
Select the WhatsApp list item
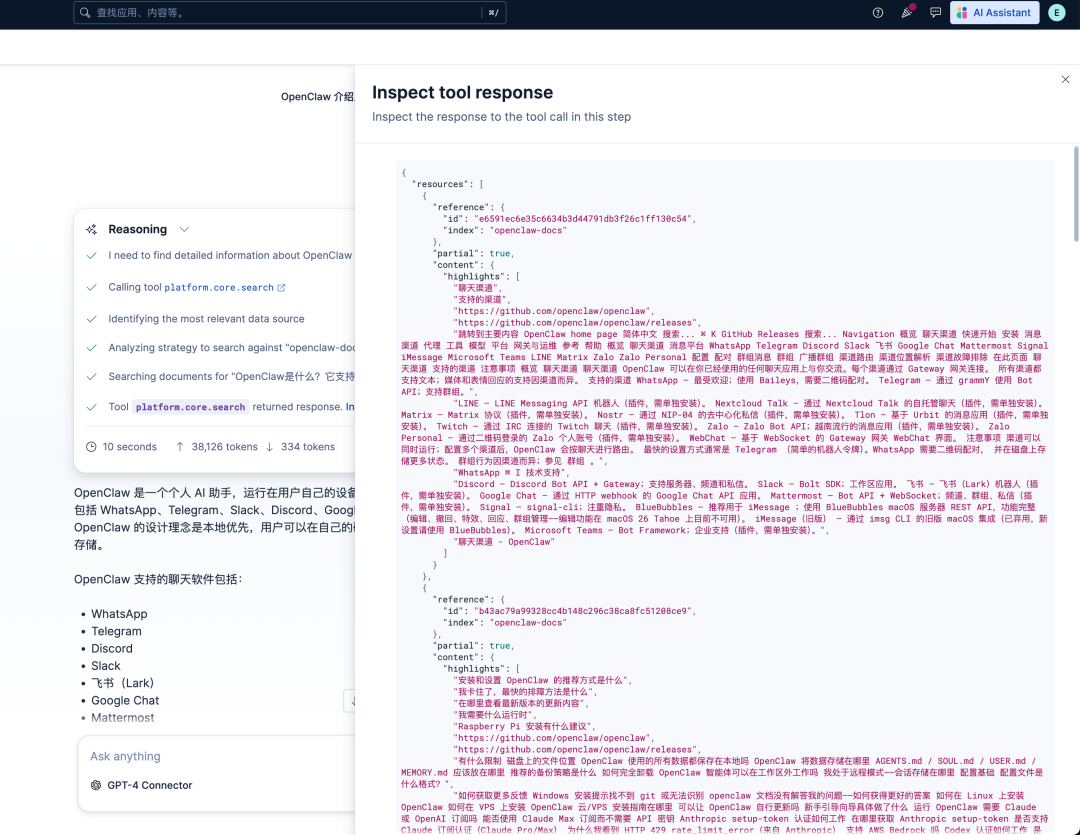[x=119, y=614]
